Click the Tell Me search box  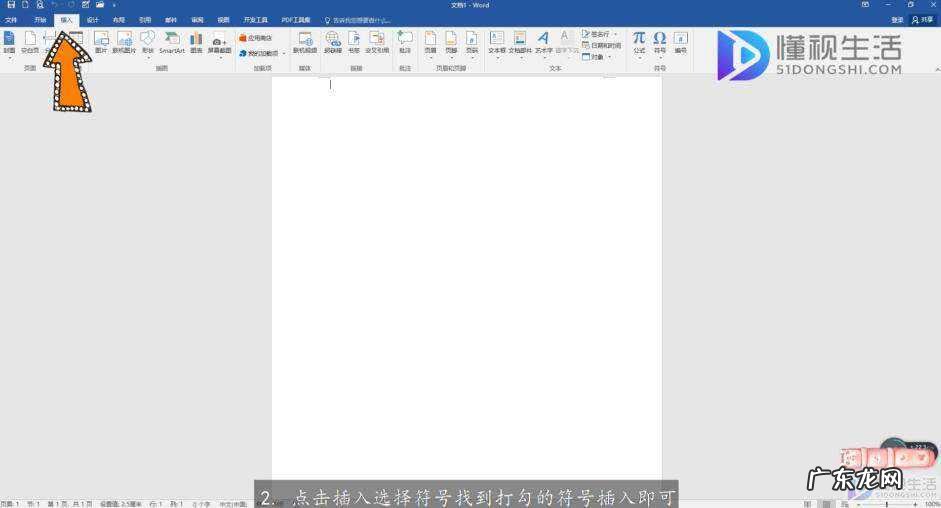(x=358, y=20)
